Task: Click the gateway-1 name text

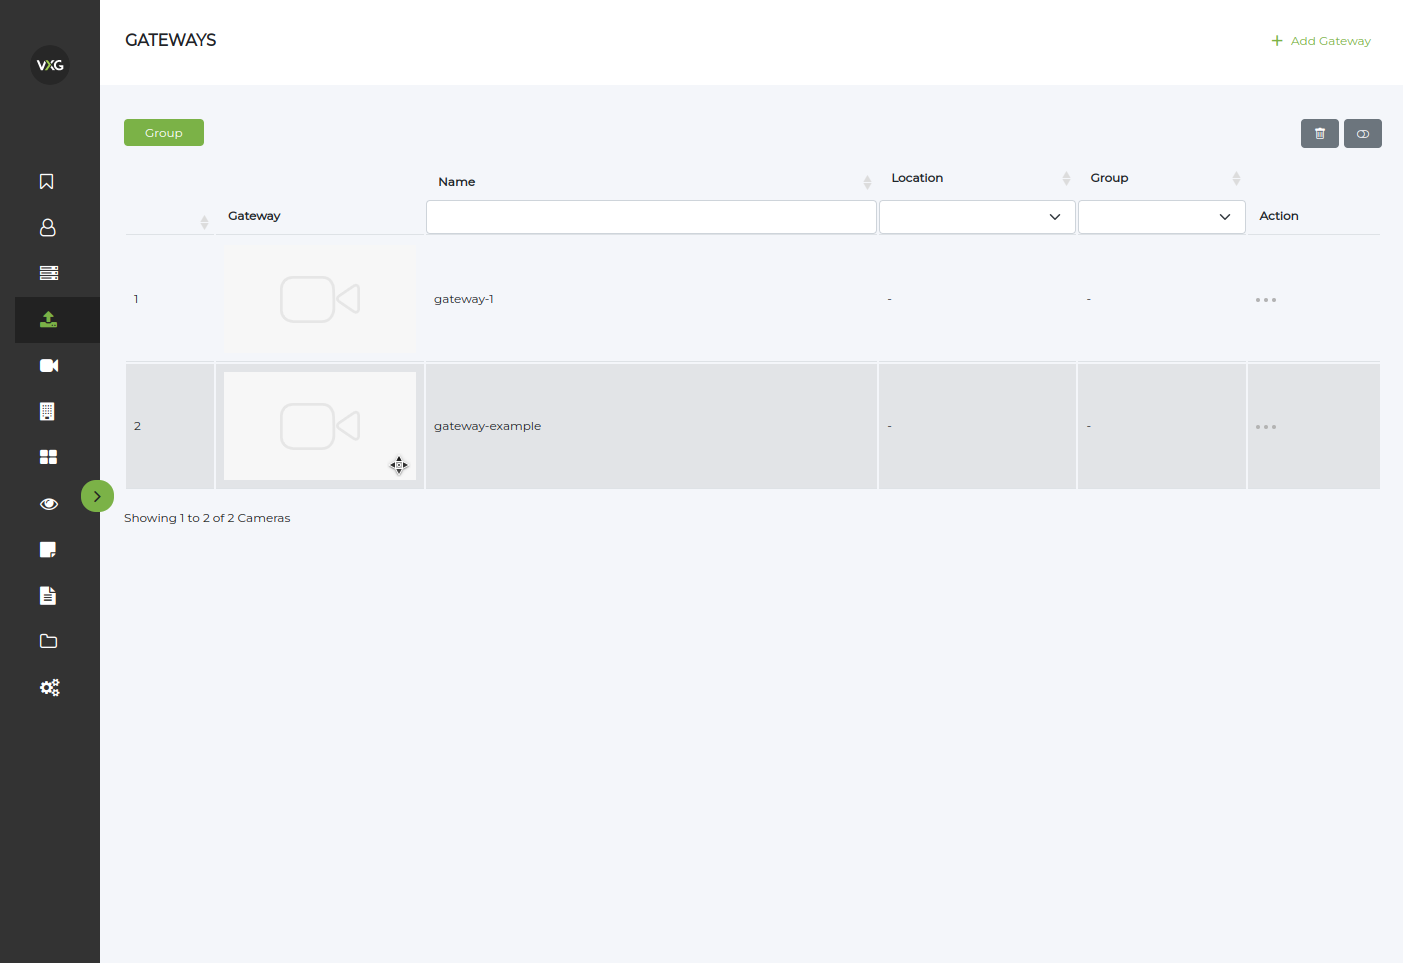Action: coord(464,299)
